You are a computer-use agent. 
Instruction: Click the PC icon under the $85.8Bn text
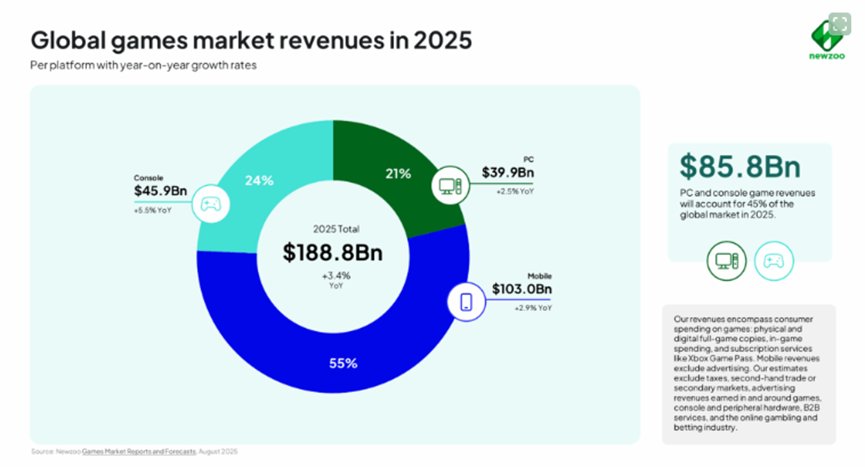click(726, 261)
